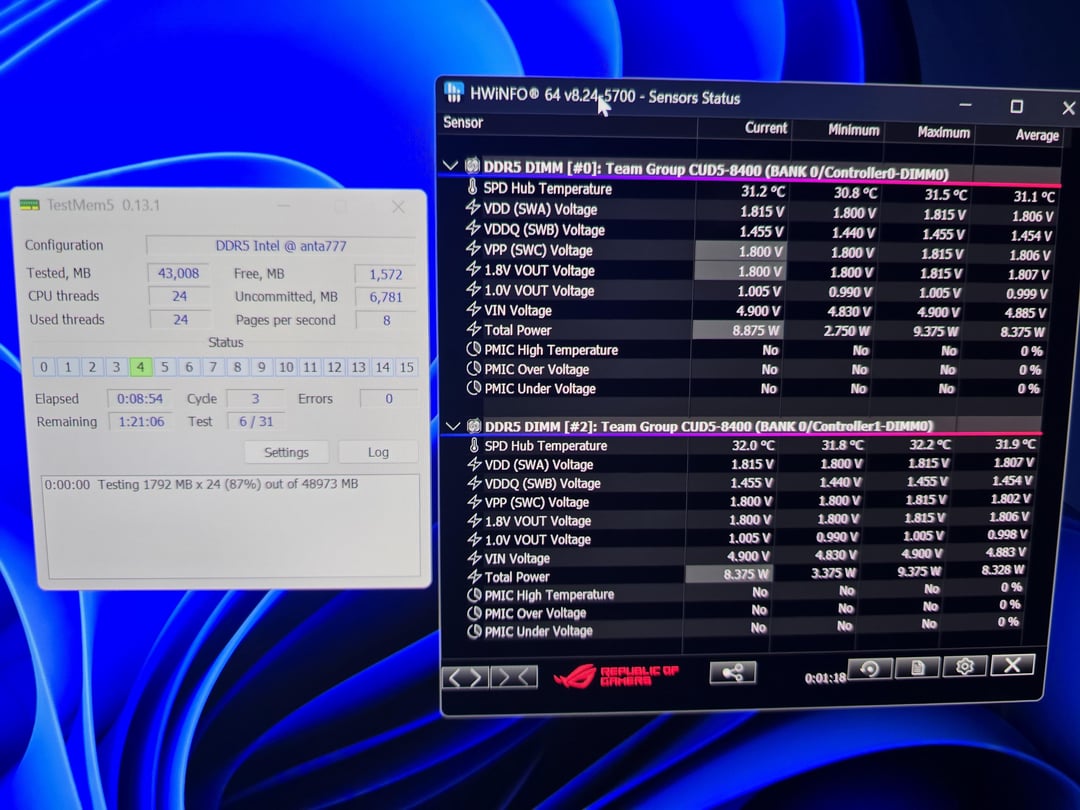Click lightning icon next to DIMM #2 VDDQ (SWB) Voltage

(x=475, y=482)
